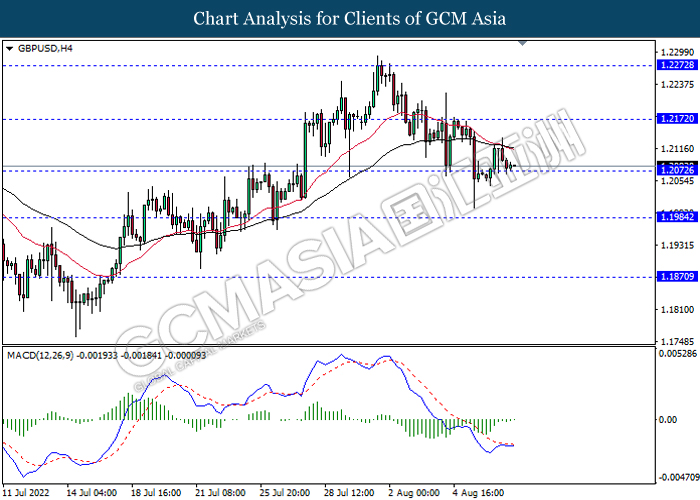Click the Chart Analysis for Clients title
The width and height of the screenshot is (700, 500).
tap(350, 19)
